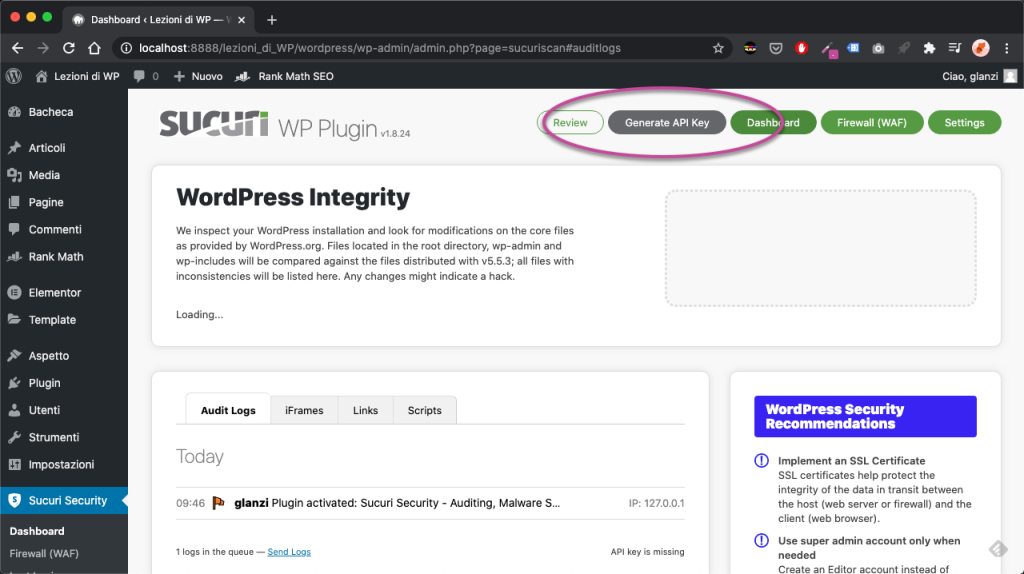1024x574 pixels.
Task: Open Aspetto in sidebar
Action: point(64,356)
